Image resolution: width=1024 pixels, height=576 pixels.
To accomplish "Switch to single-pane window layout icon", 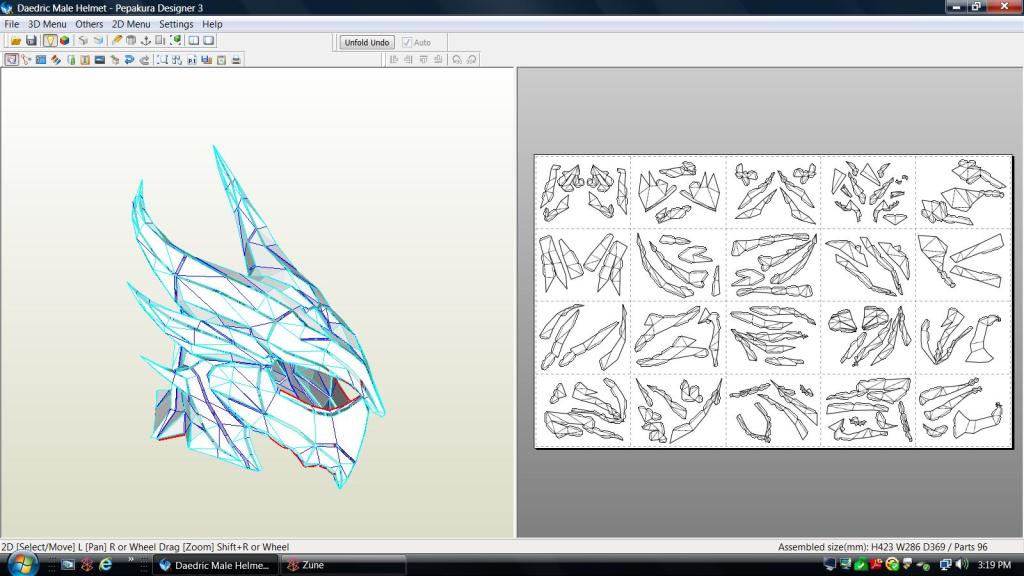I will click(209, 40).
